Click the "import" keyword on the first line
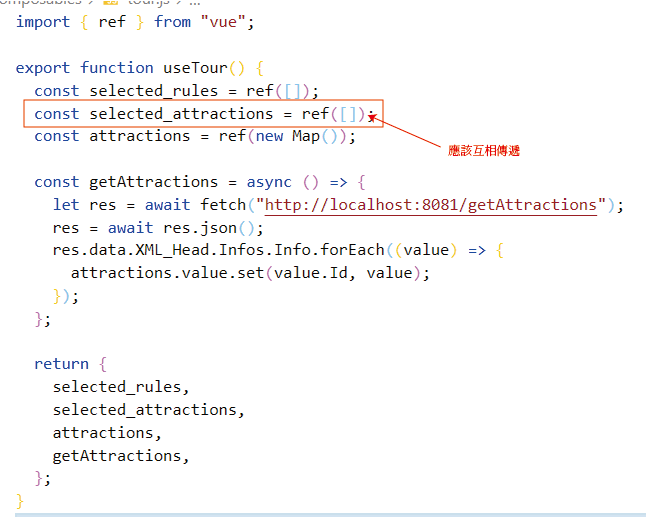The width and height of the screenshot is (646, 517). (43, 22)
